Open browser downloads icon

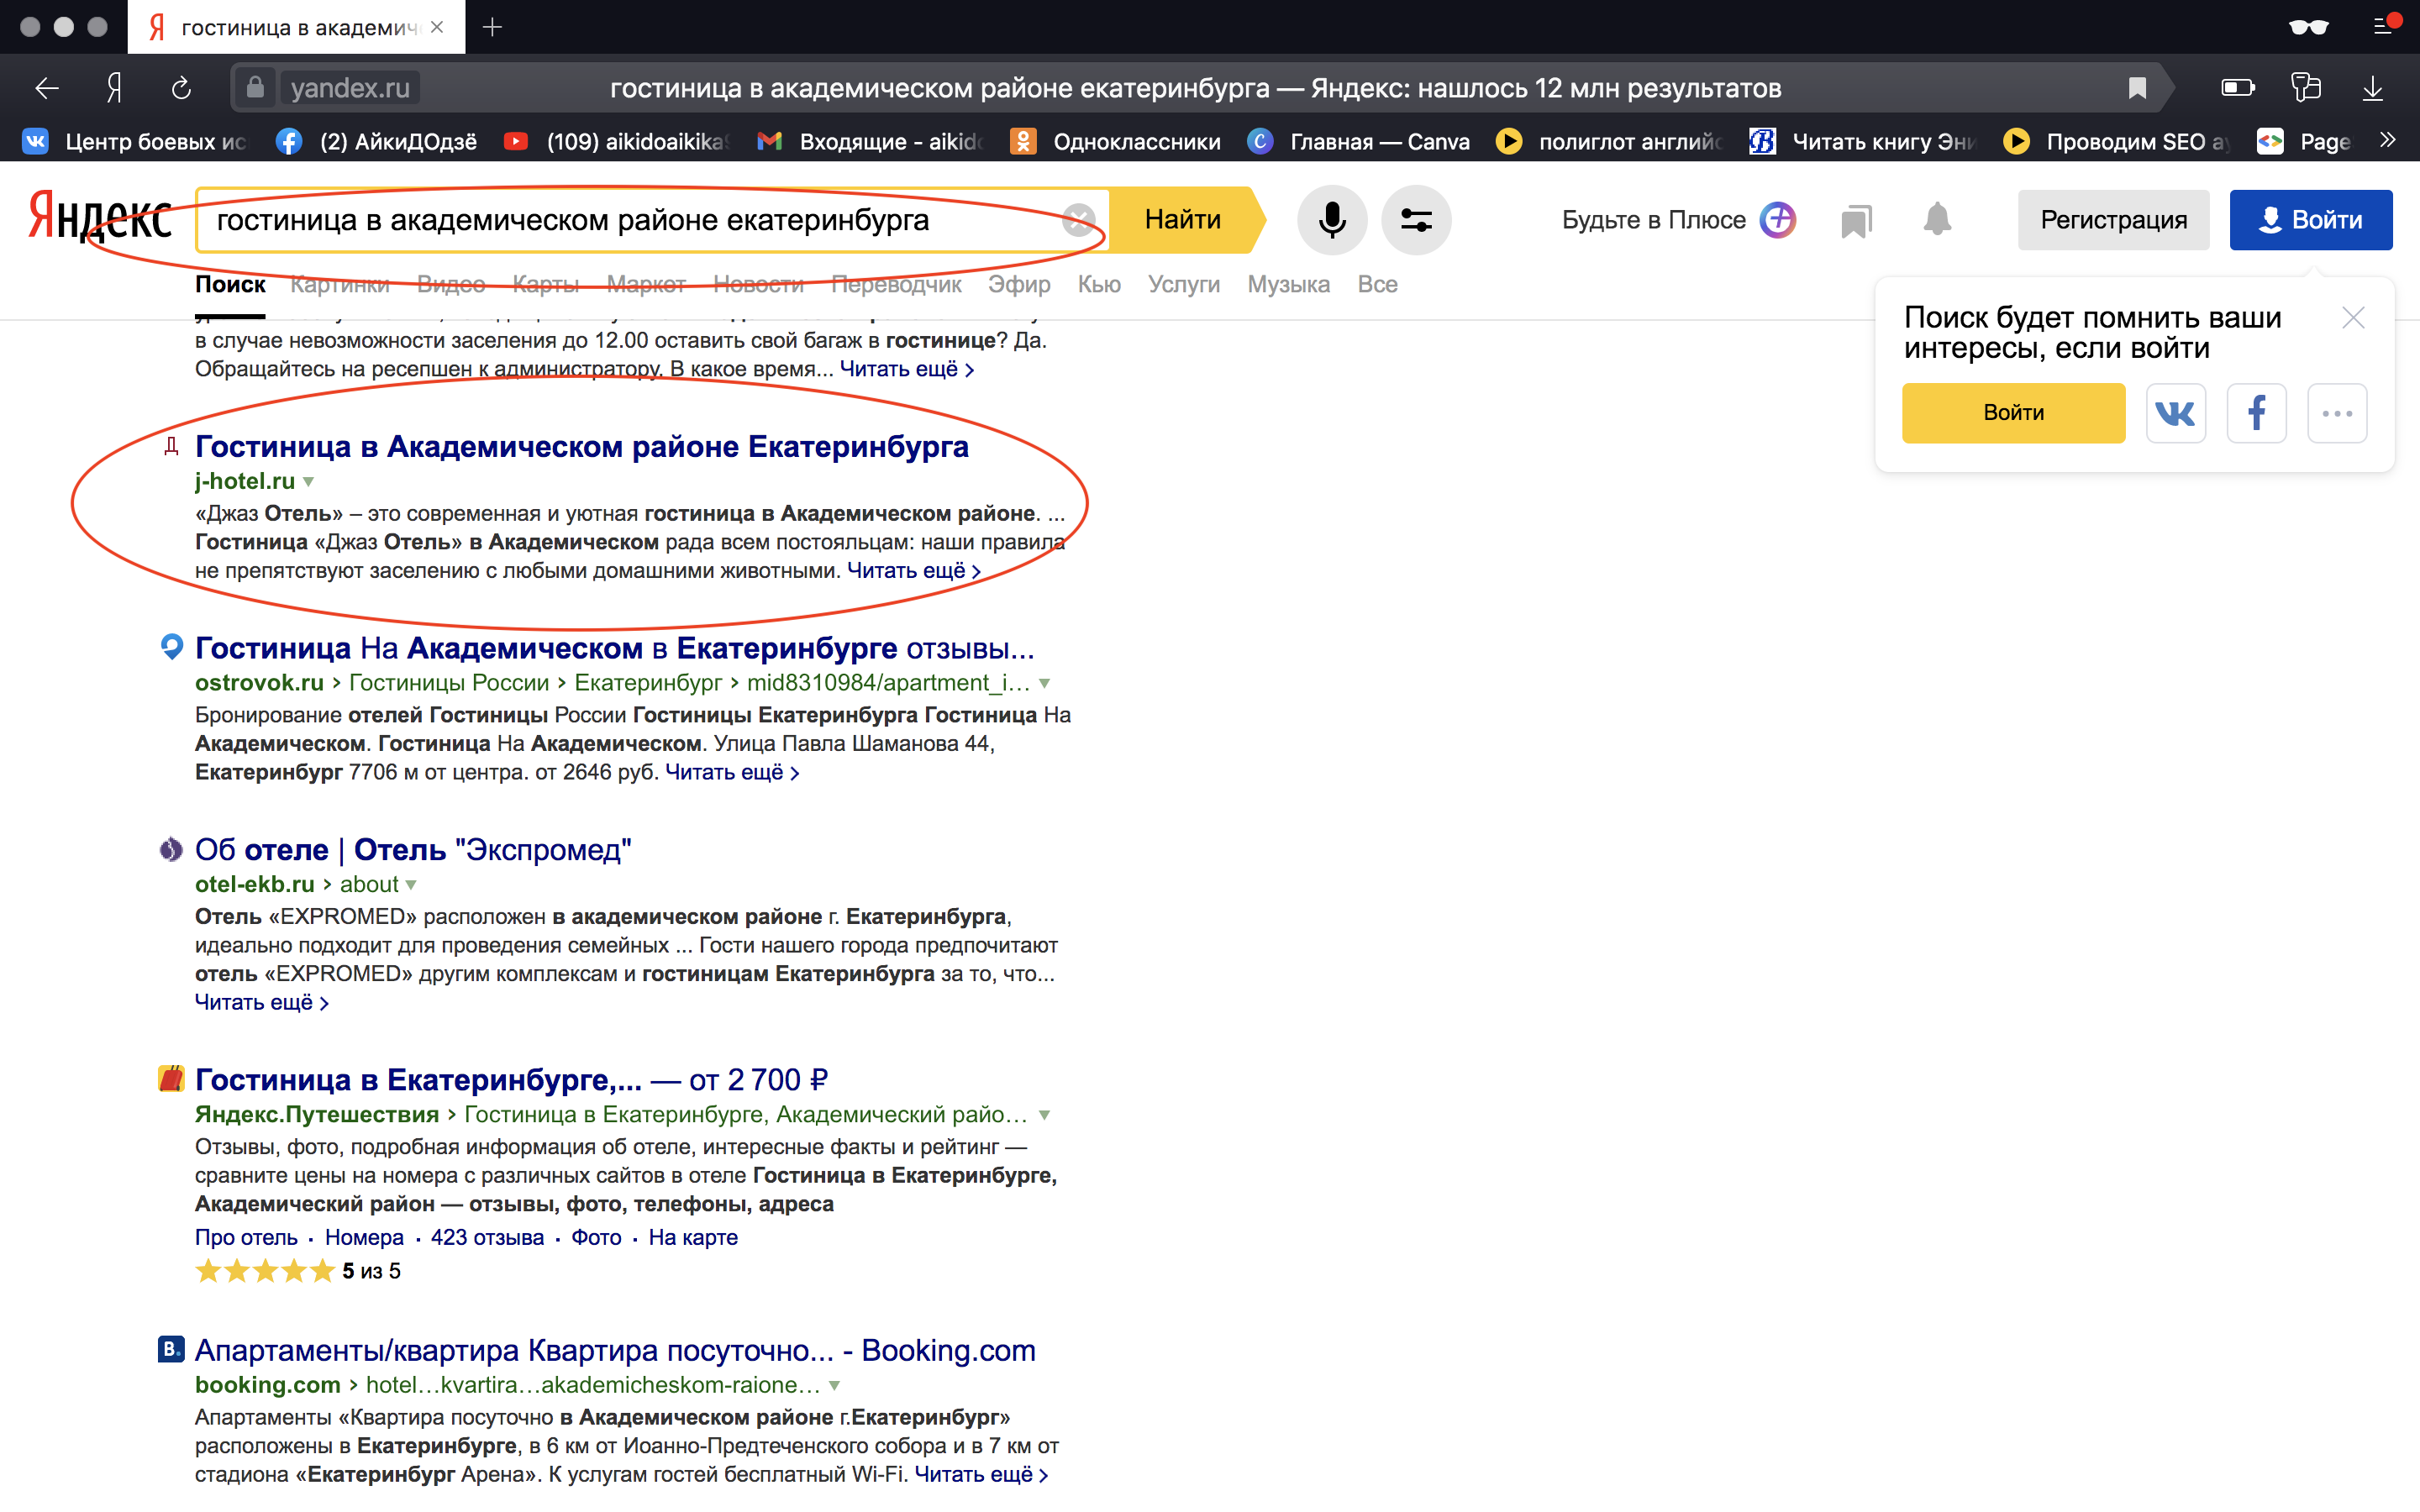[2372, 88]
